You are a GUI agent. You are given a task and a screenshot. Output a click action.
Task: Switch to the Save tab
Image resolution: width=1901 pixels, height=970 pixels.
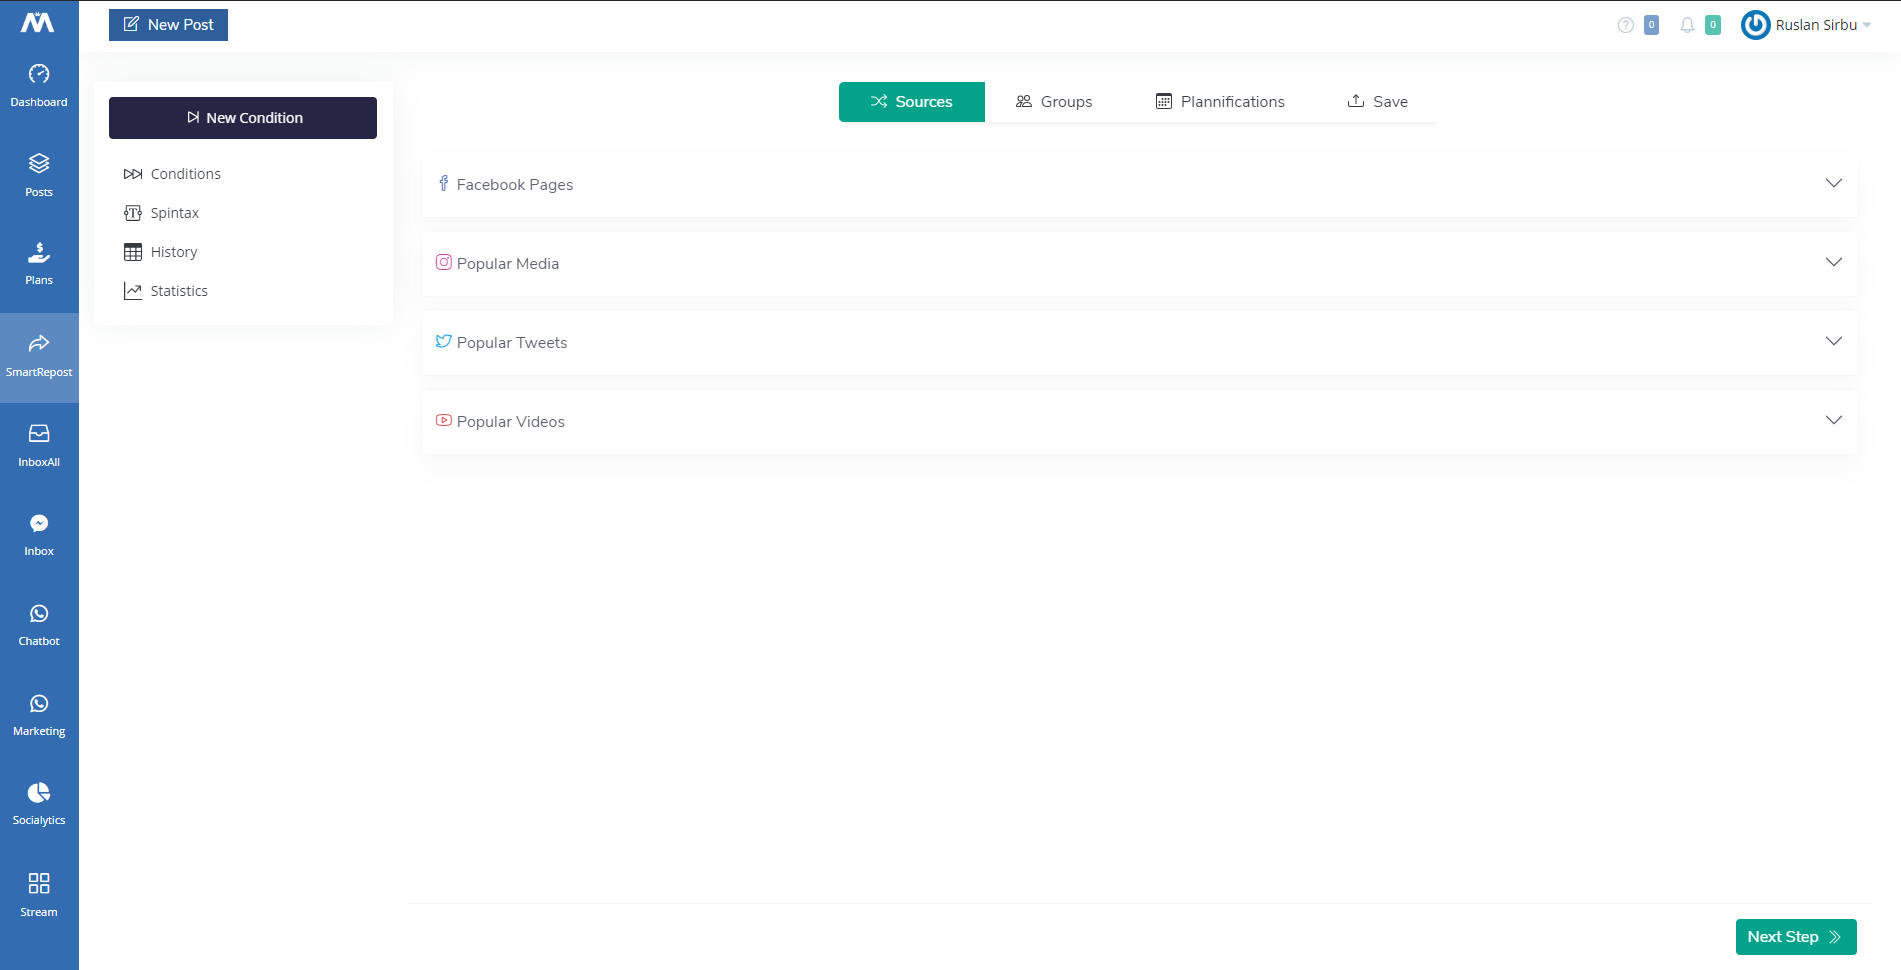pos(1378,102)
